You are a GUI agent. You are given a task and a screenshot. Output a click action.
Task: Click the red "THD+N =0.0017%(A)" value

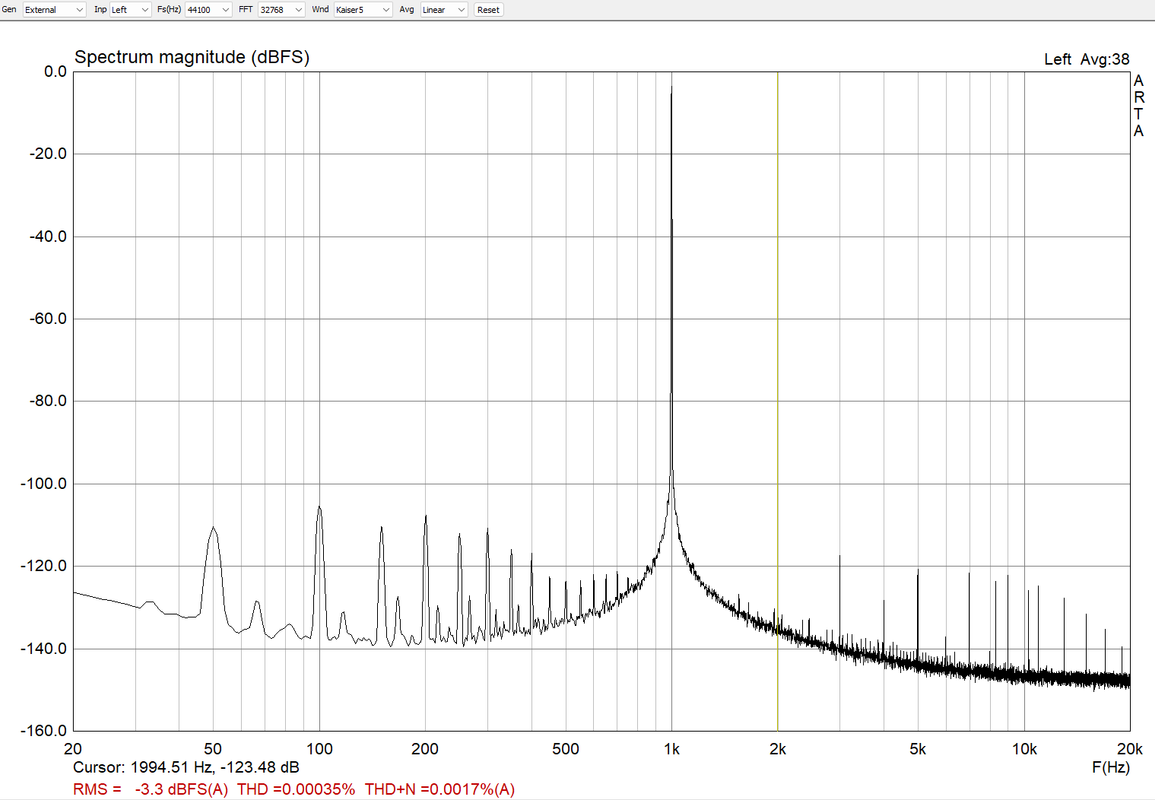coord(439,790)
